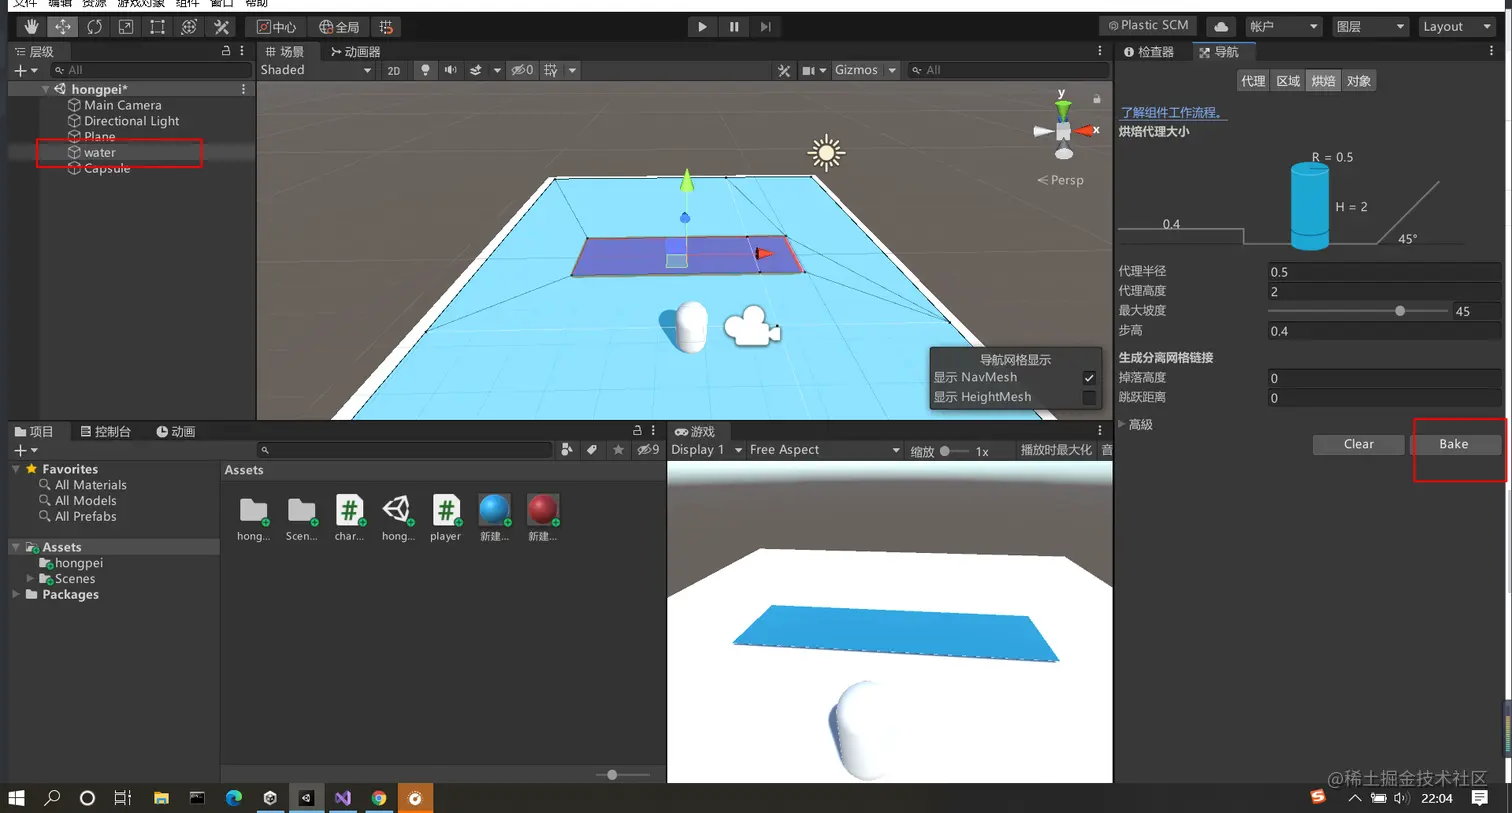
Task: Open the Display 1 dropdown
Action: pyautogui.click(x=706, y=450)
